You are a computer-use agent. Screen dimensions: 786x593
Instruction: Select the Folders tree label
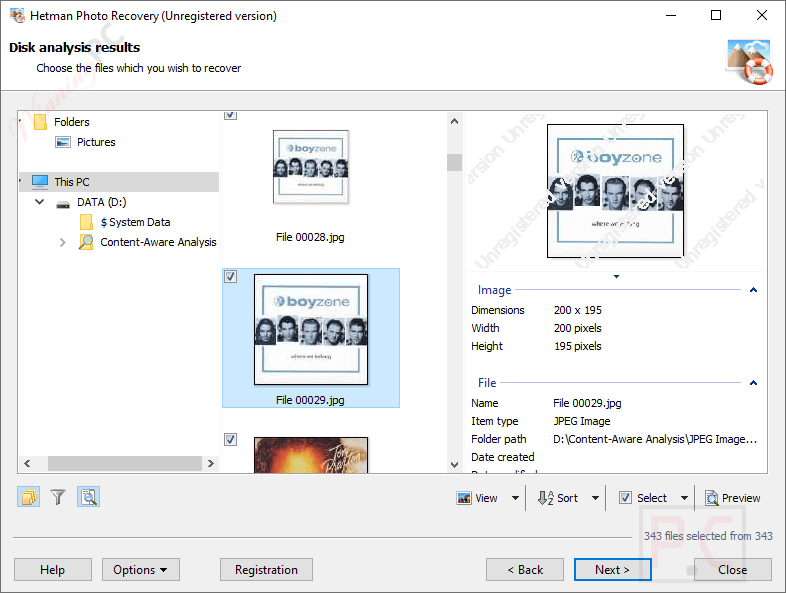pyautogui.click(x=72, y=122)
